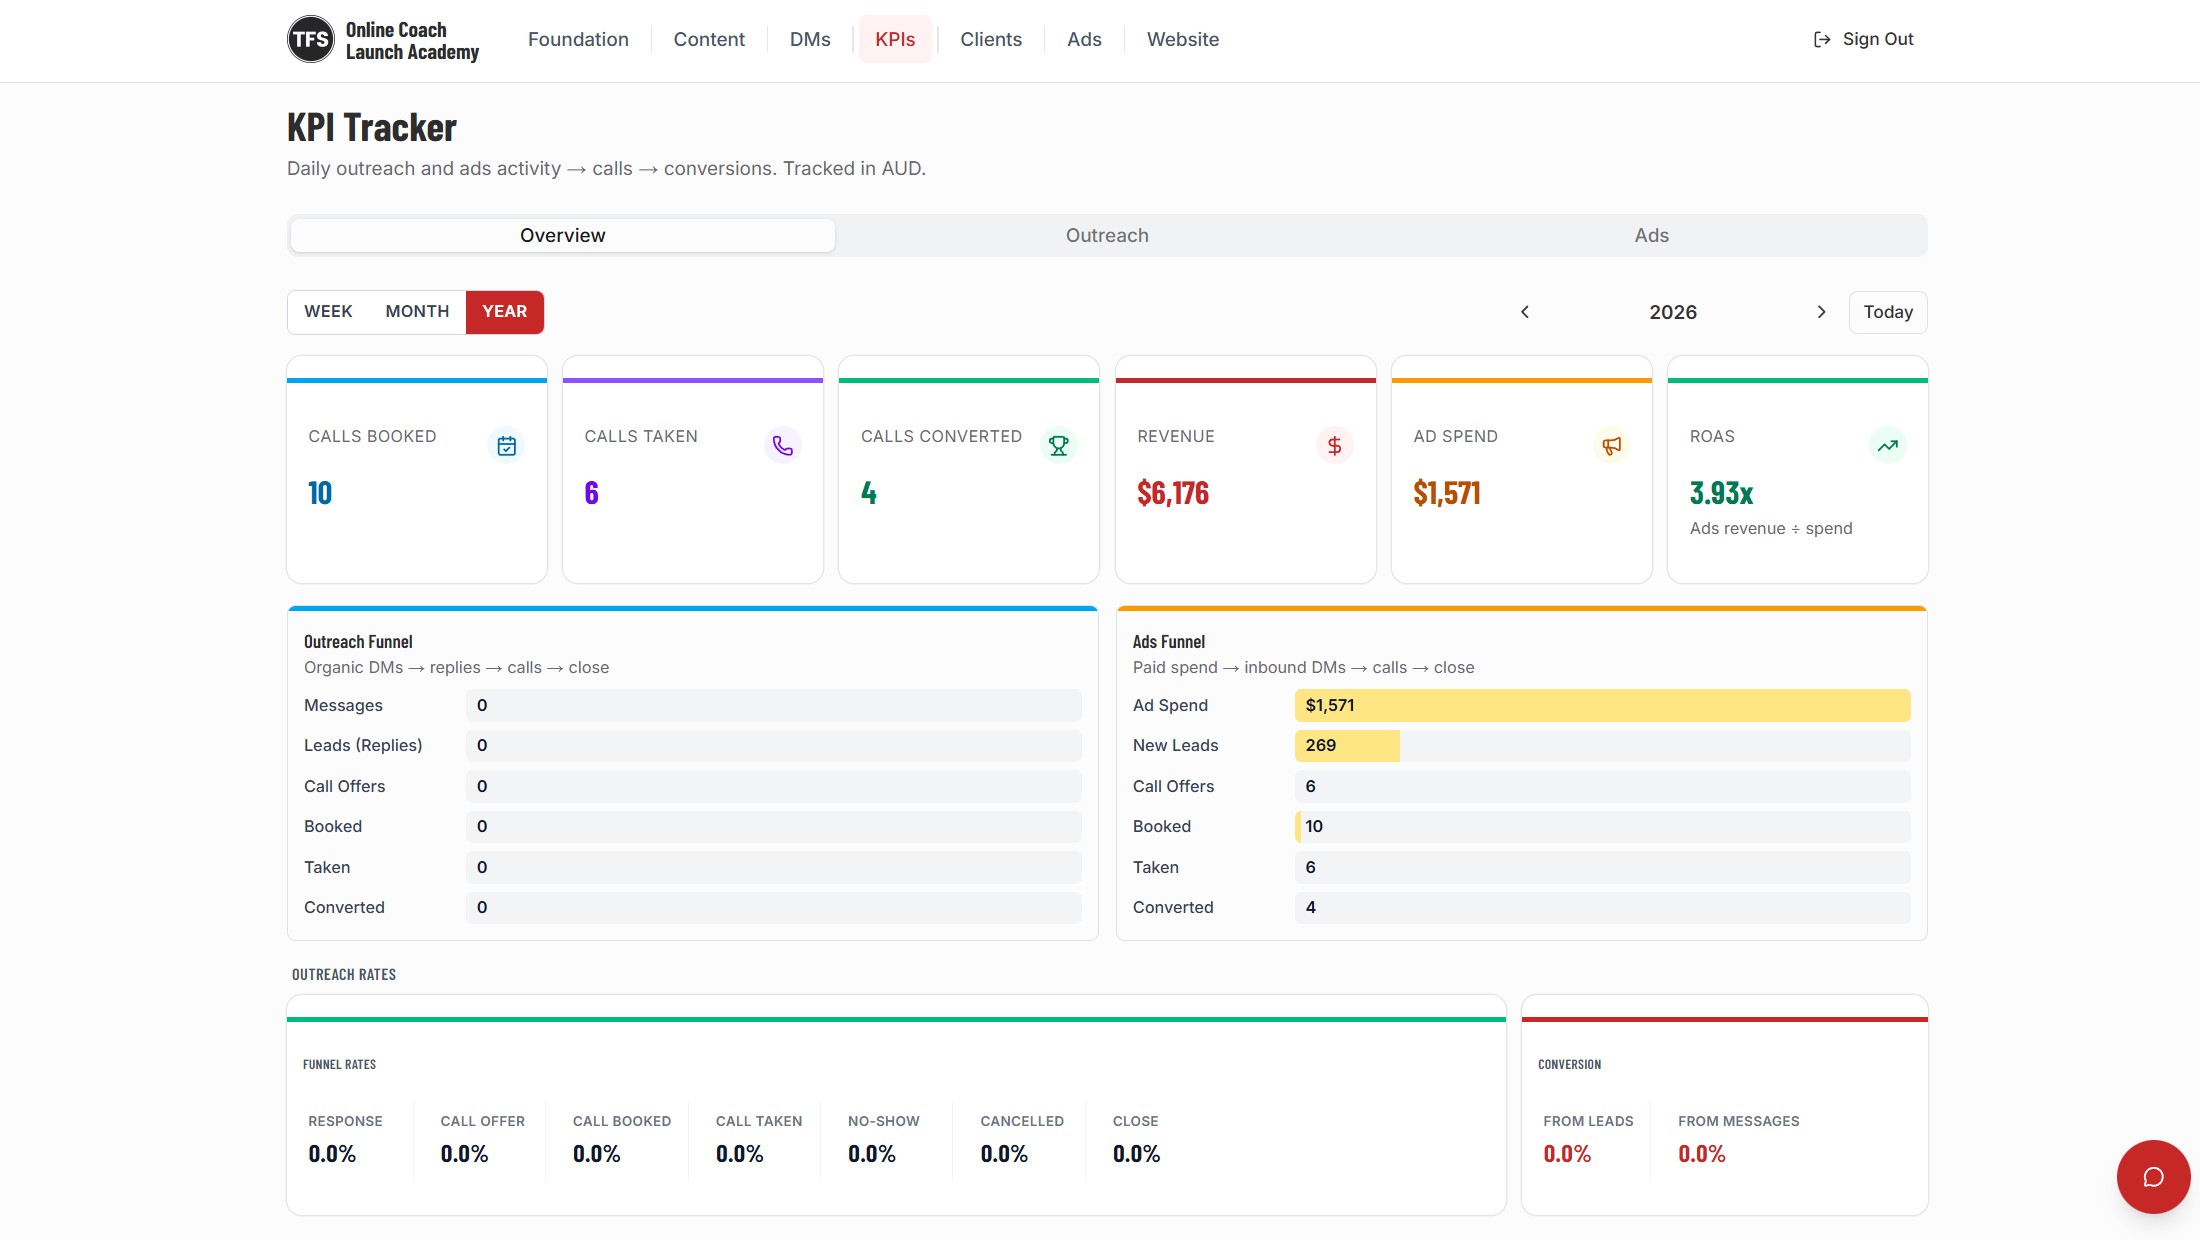The image size is (2200, 1240).
Task: Click the Calls Converted value 4
Action: click(869, 494)
